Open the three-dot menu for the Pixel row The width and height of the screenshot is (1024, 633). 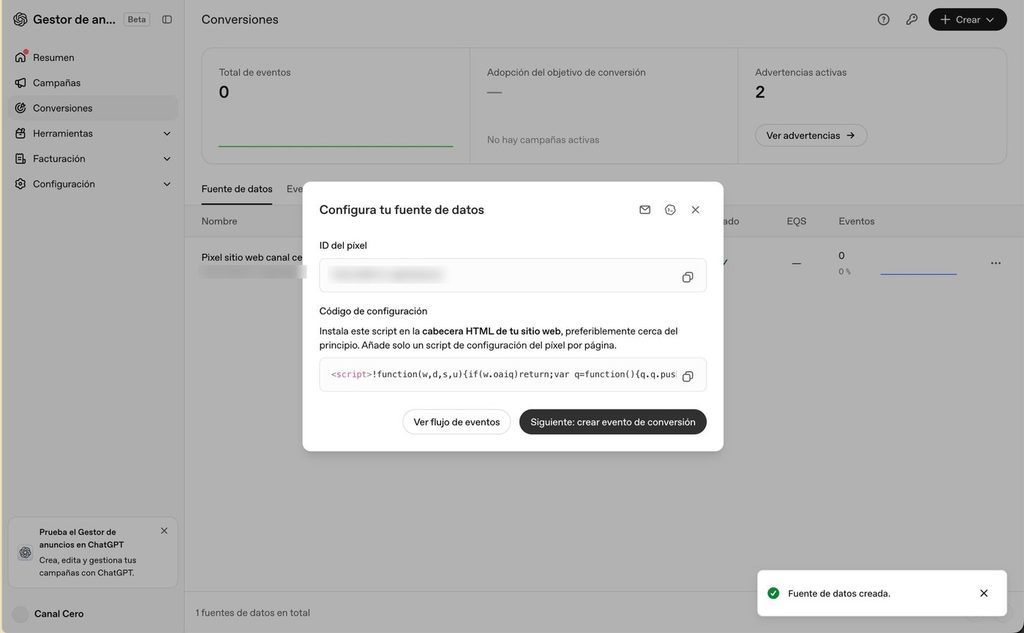click(995, 263)
